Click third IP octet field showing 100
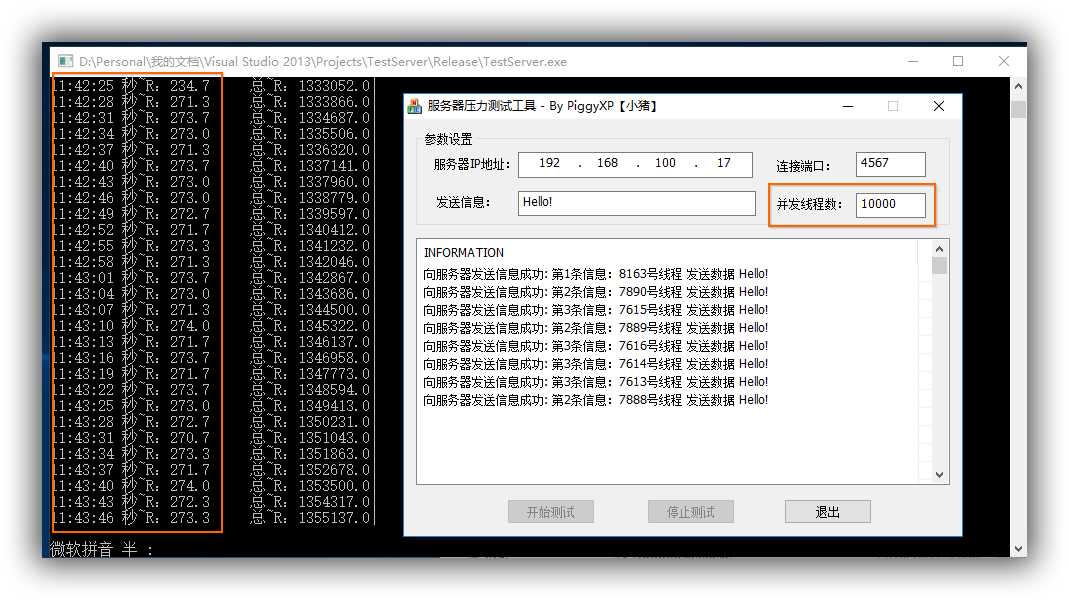Screen dimensions: 1069x600 tap(665, 164)
